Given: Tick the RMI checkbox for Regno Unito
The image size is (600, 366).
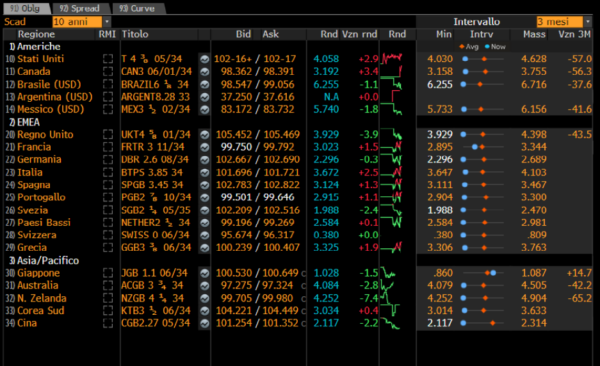Looking at the screenshot, I should pos(108,135).
